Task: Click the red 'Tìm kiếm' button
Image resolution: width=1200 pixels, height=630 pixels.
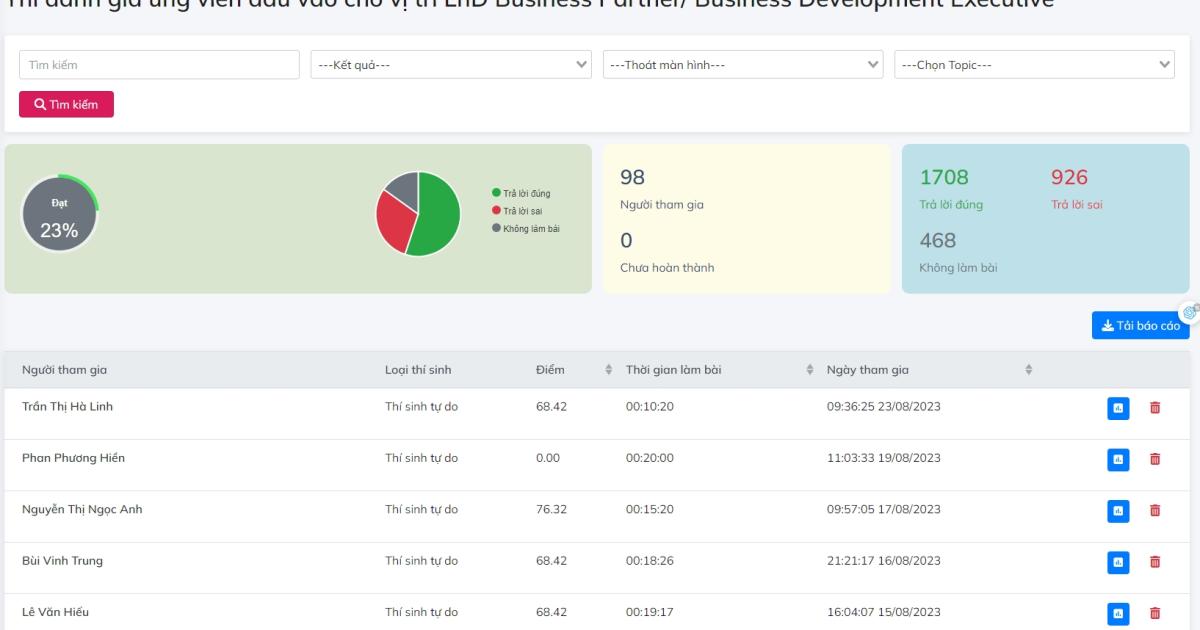Action: [x=67, y=104]
